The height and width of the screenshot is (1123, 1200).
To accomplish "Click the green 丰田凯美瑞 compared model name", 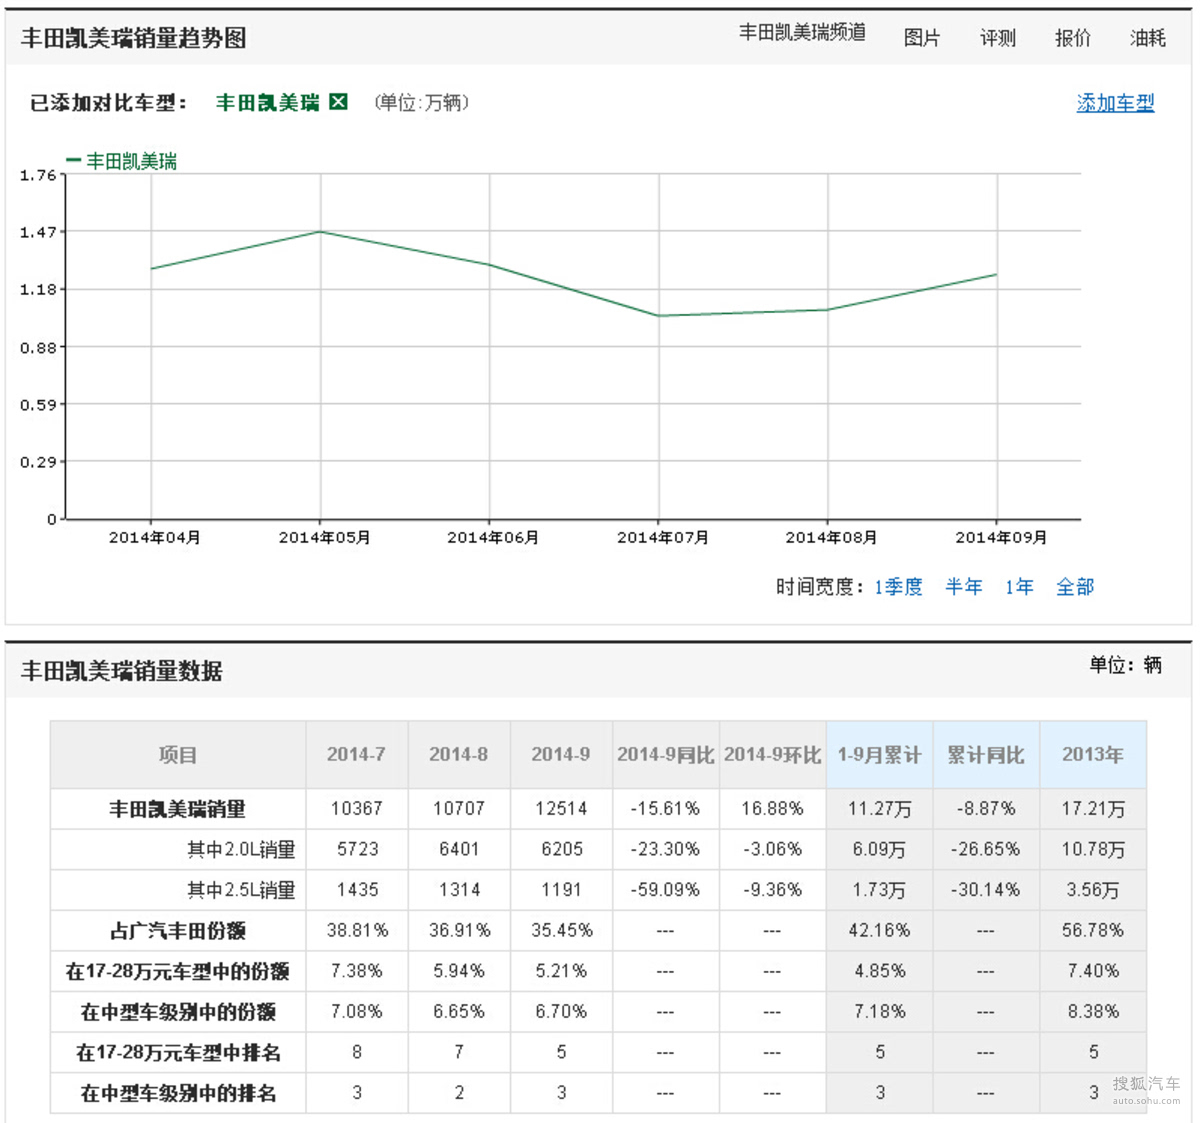I will [x=267, y=102].
